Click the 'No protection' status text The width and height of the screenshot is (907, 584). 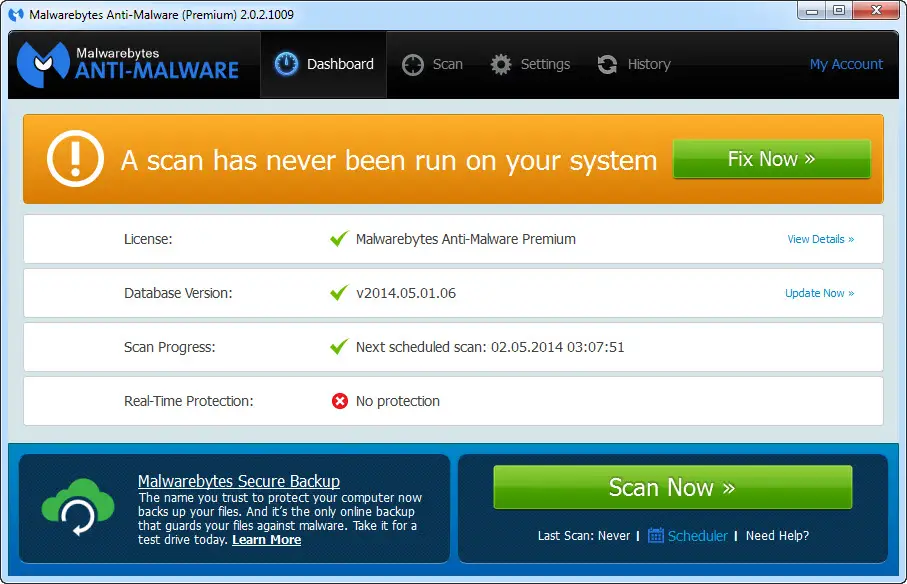398,401
